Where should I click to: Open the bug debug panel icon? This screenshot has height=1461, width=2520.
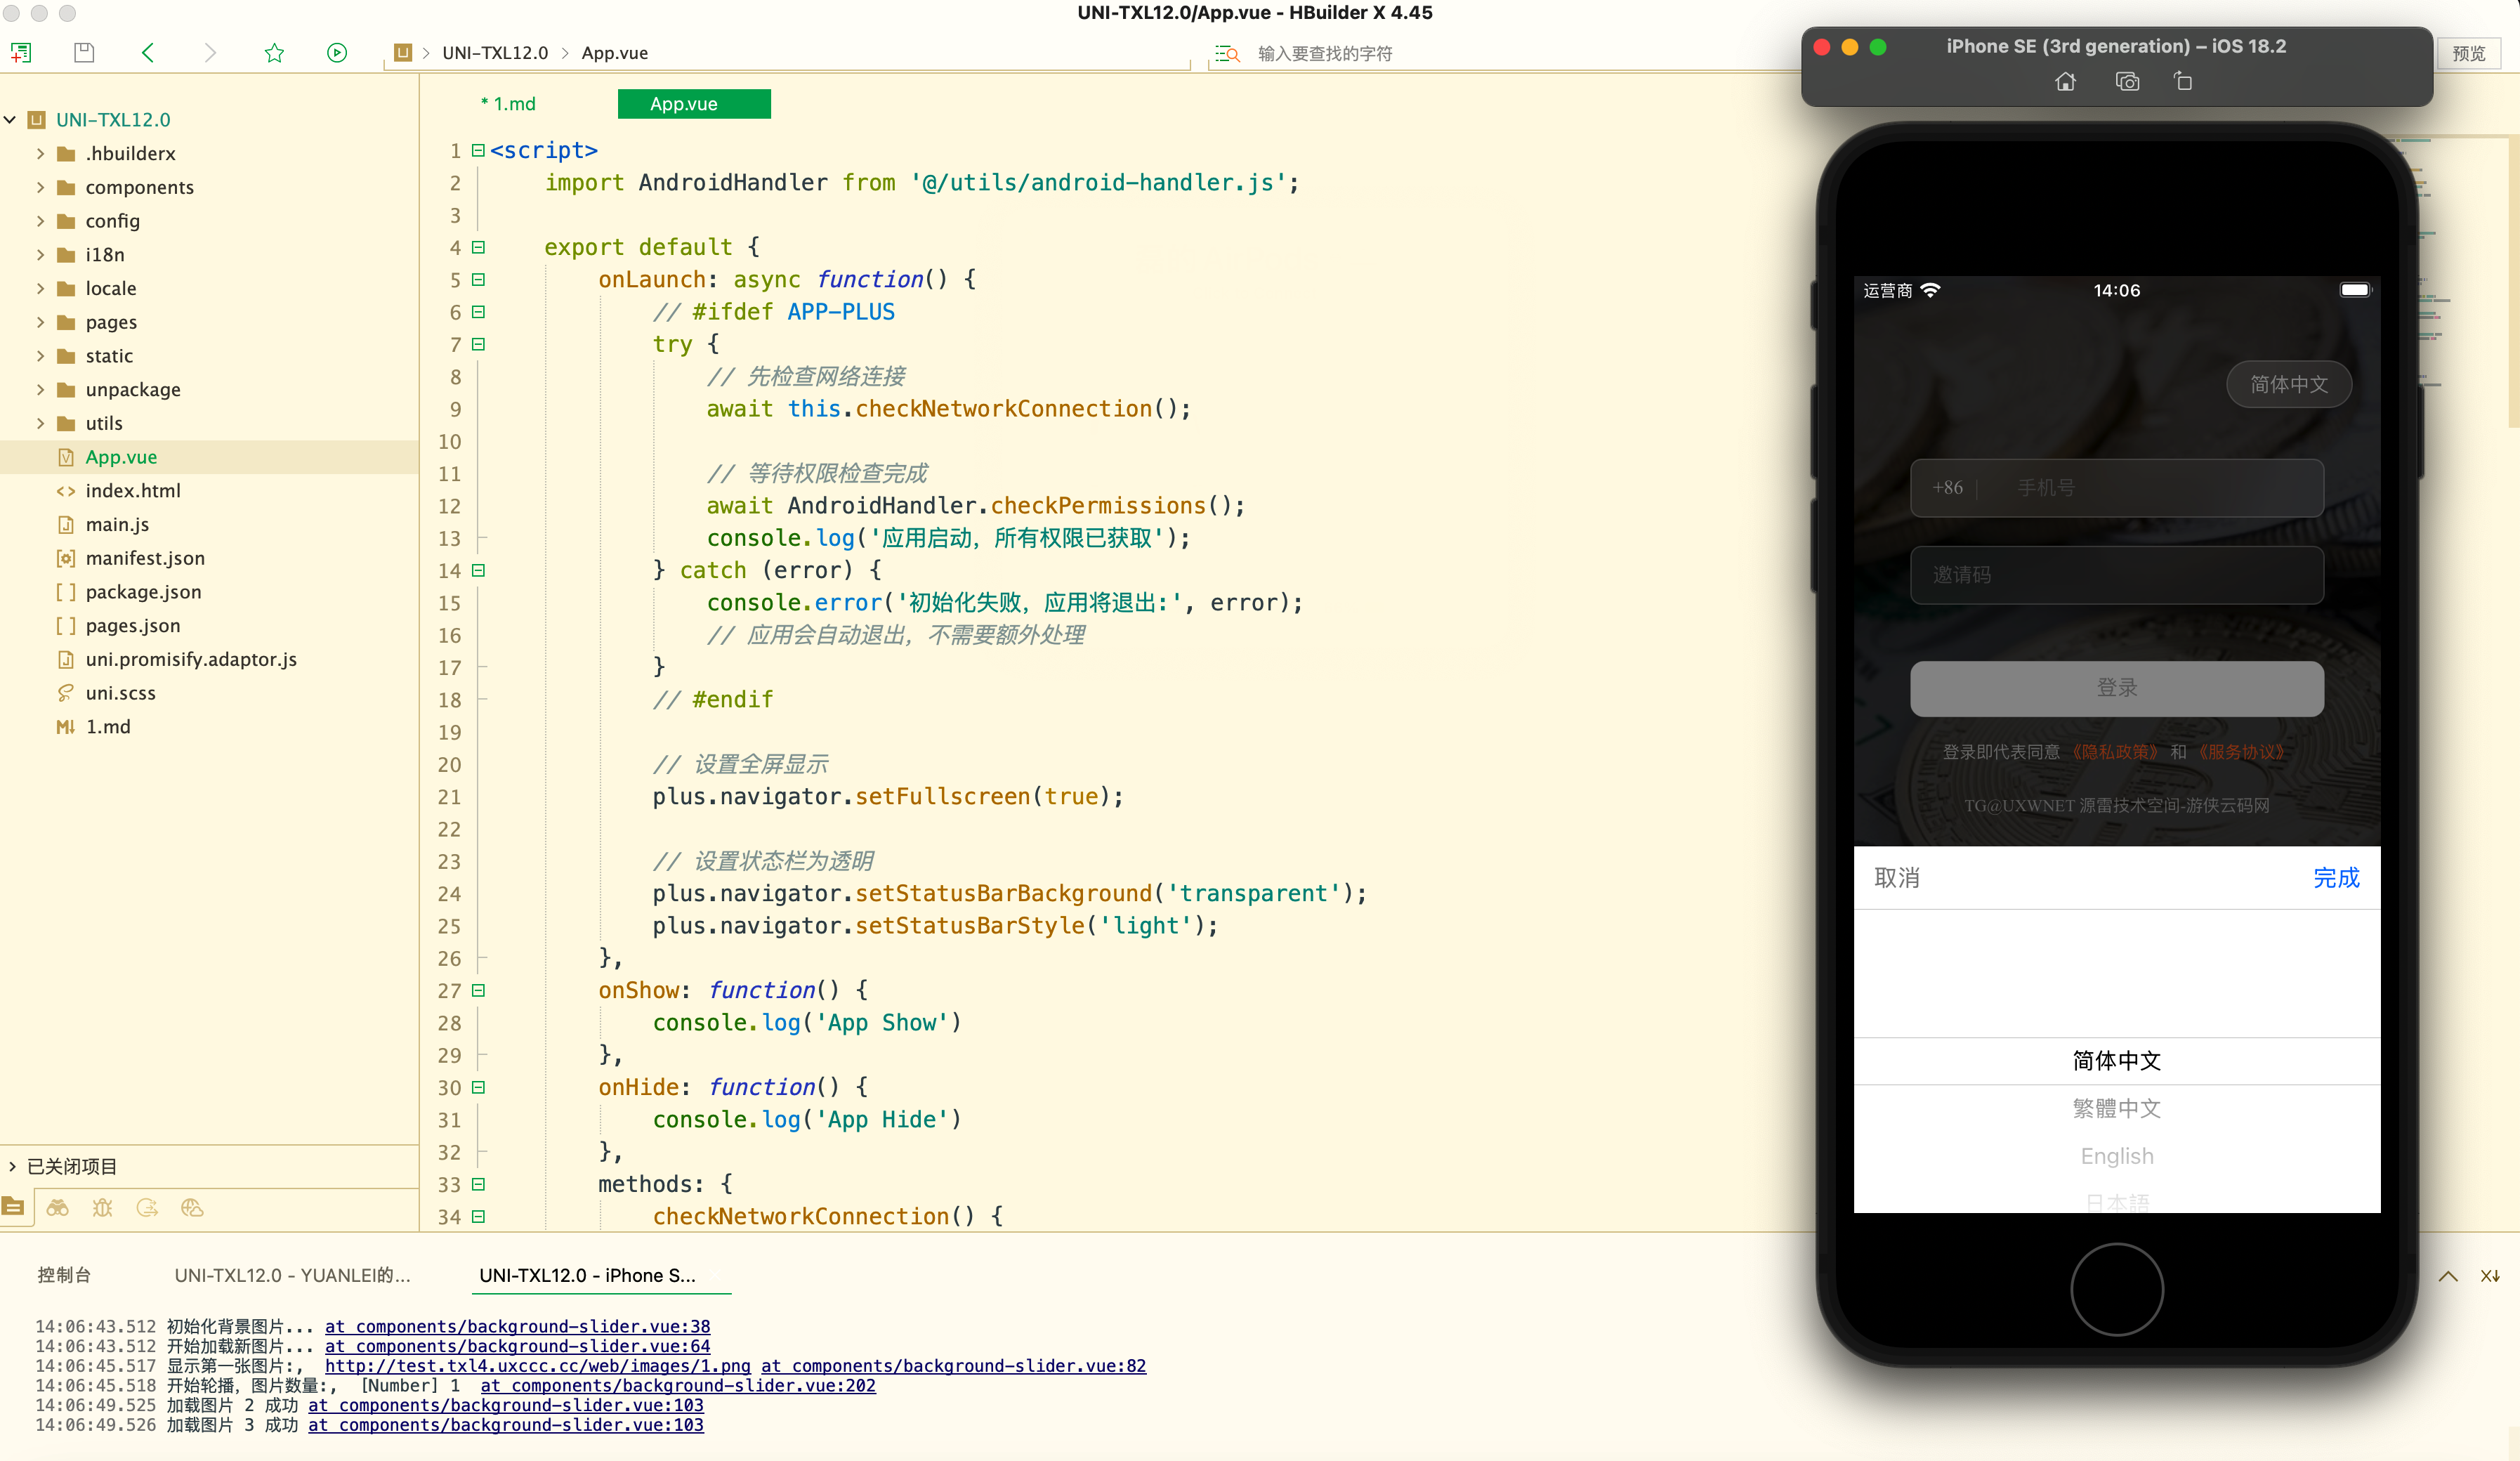(x=102, y=1208)
